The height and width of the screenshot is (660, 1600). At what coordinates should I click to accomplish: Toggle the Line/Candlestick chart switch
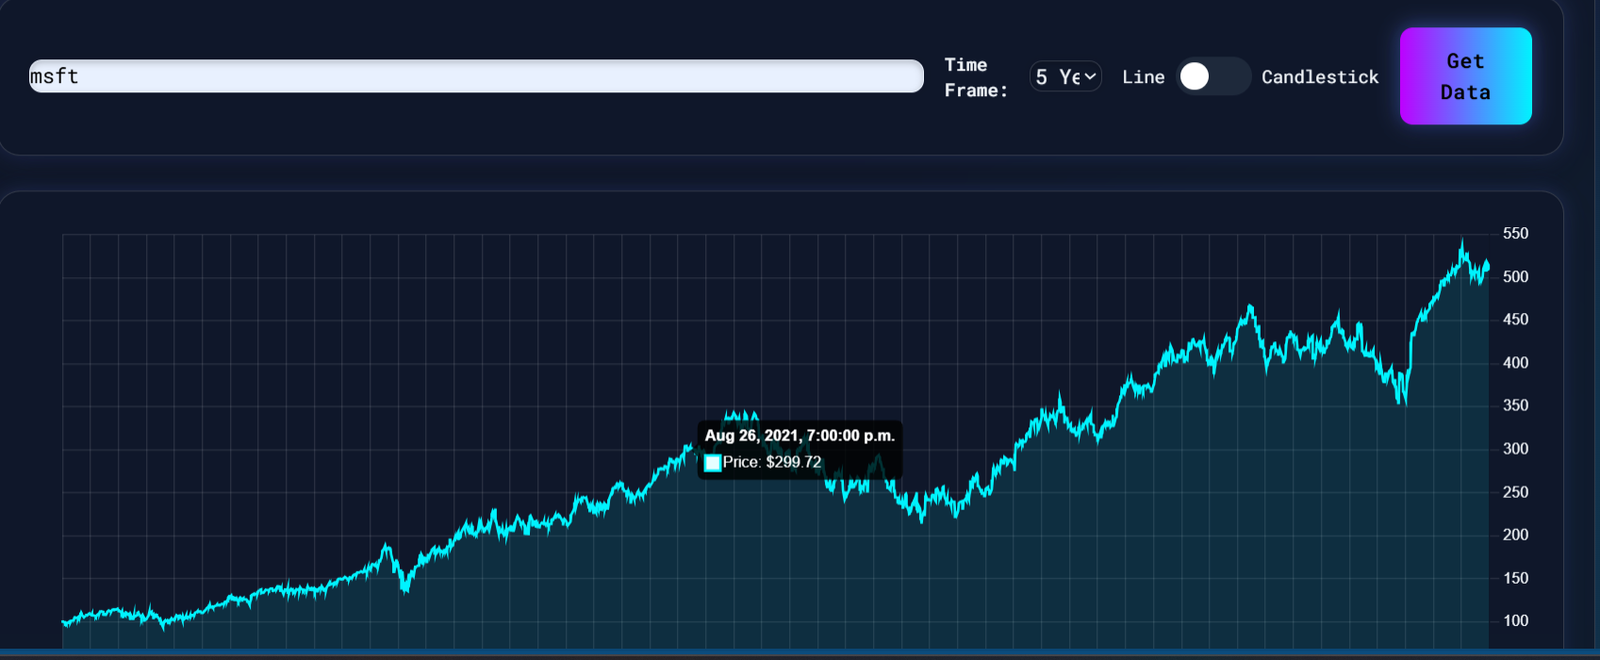tap(1211, 76)
